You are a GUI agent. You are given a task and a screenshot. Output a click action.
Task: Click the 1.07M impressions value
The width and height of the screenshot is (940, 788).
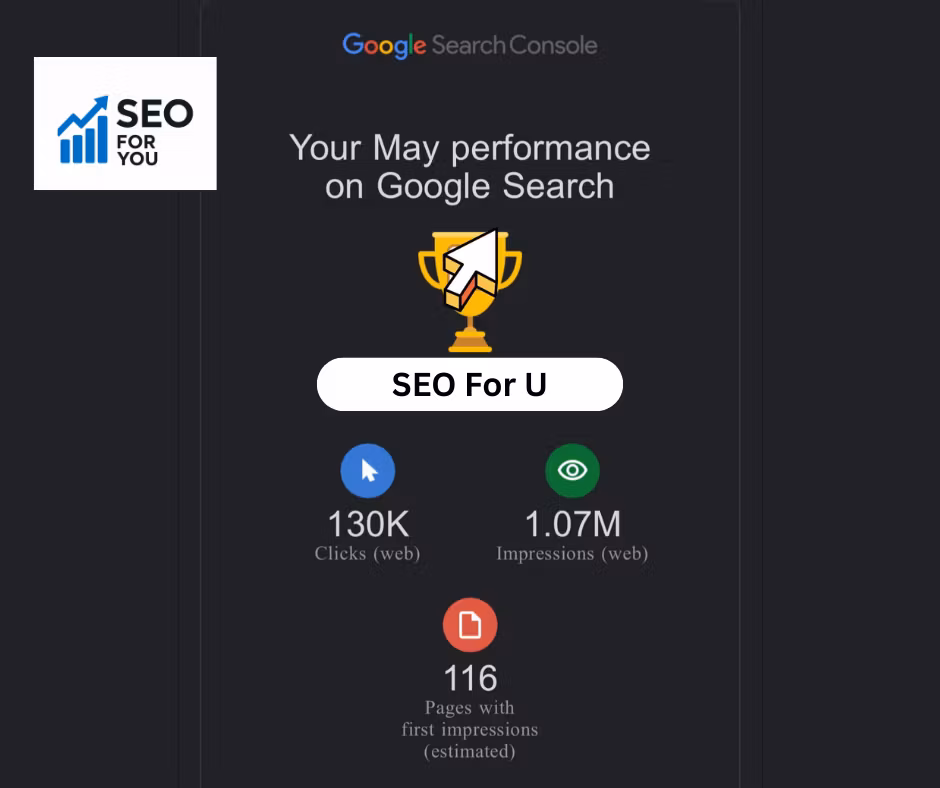[572, 523]
